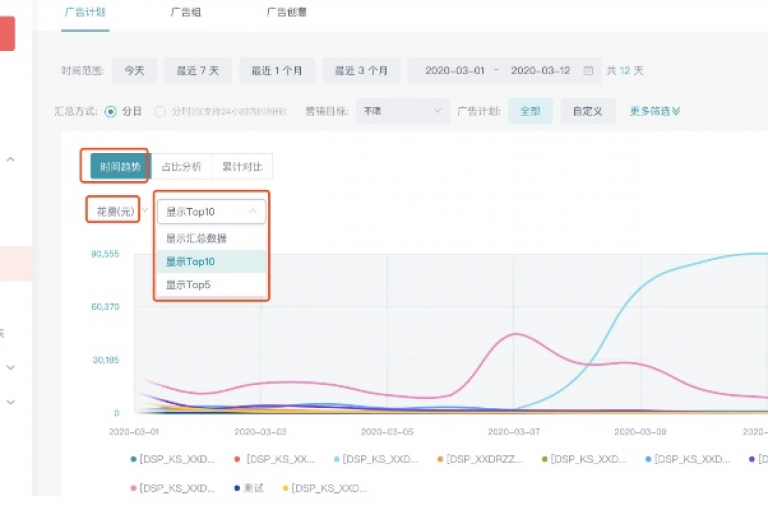Click start date 2020-03-01 field
The width and height of the screenshot is (768, 510).
pos(455,71)
